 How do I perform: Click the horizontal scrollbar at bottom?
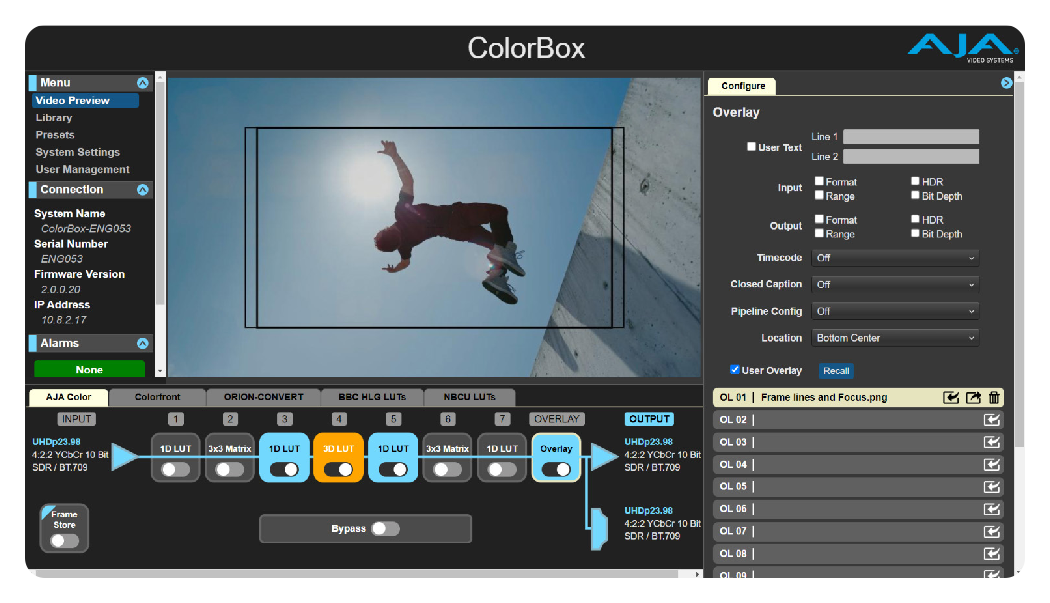356,574
